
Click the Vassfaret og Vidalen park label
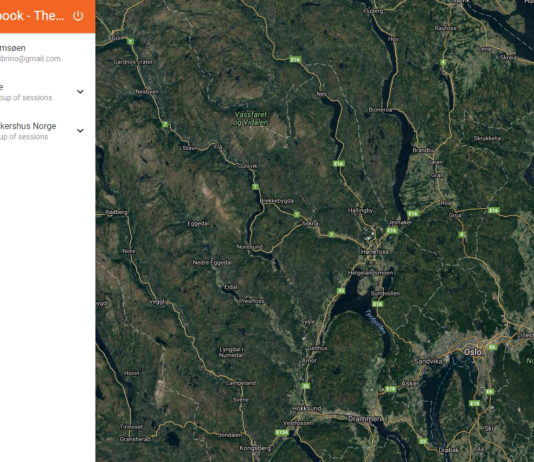[251, 118]
